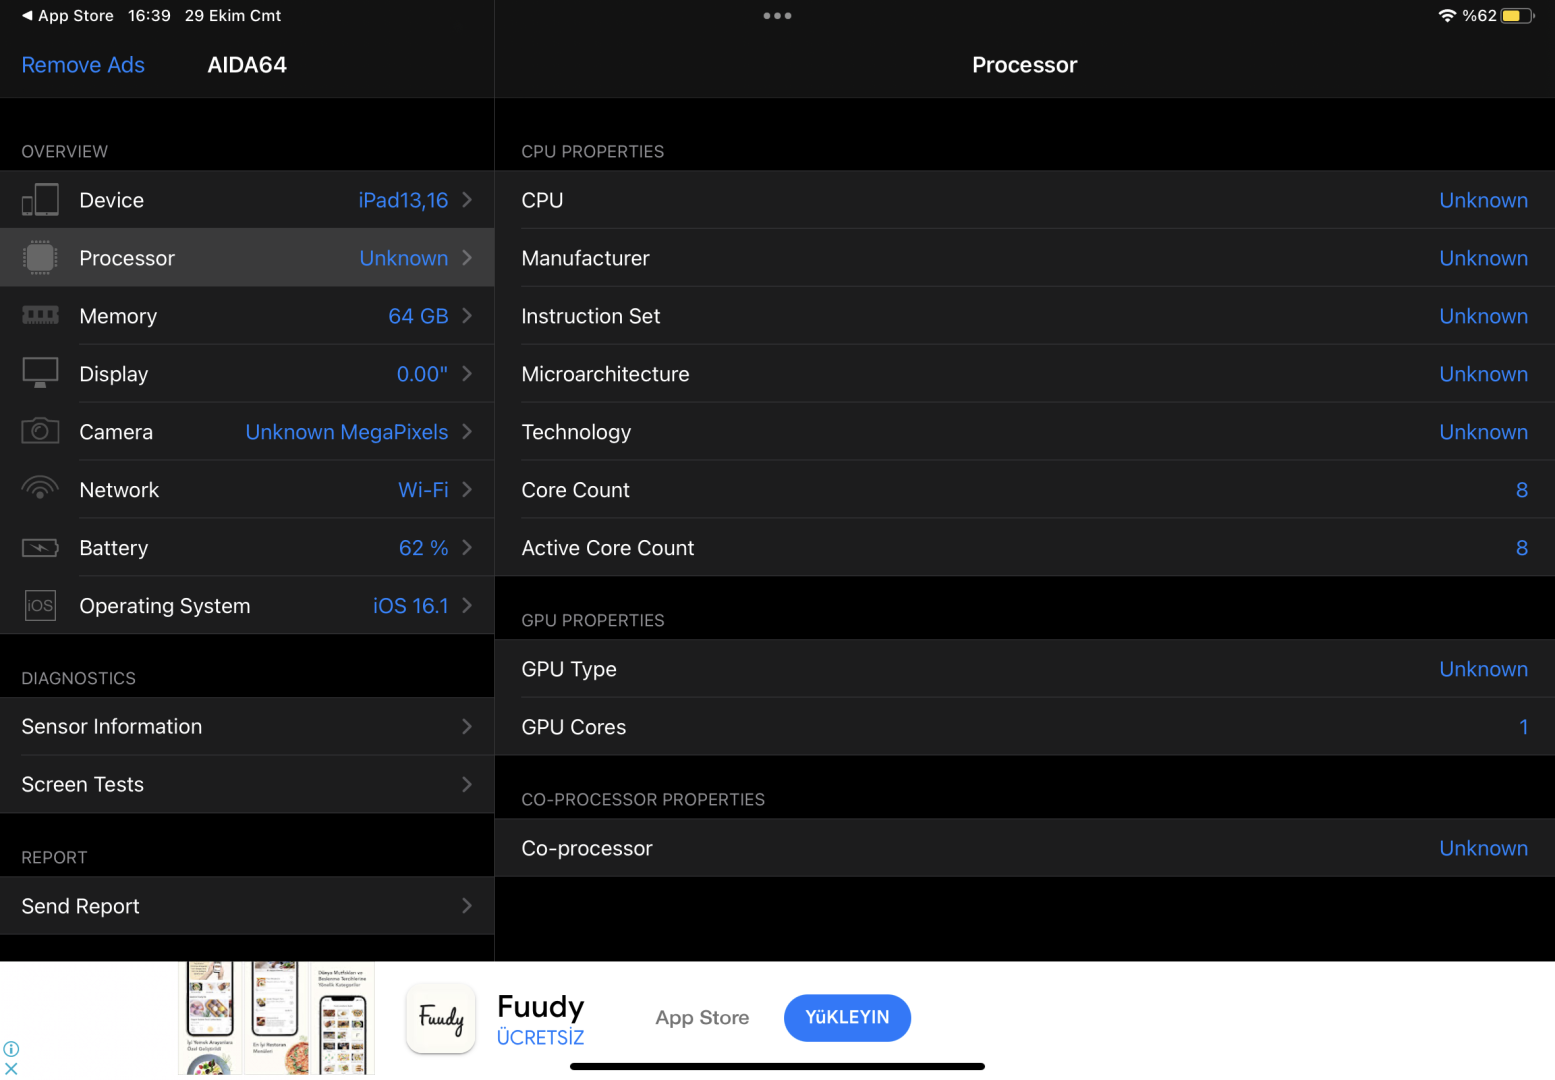1555x1080 pixels.
Task: Open the Device menu item
Action: coord(247,200)
